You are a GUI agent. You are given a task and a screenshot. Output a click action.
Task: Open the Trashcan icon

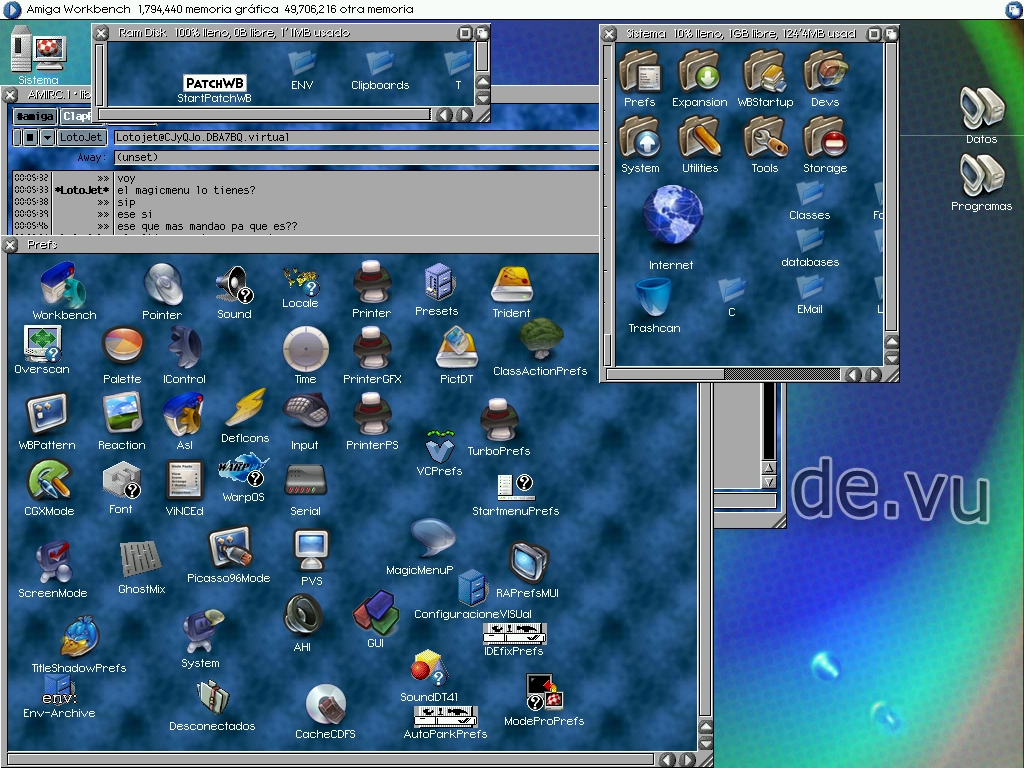654,299
